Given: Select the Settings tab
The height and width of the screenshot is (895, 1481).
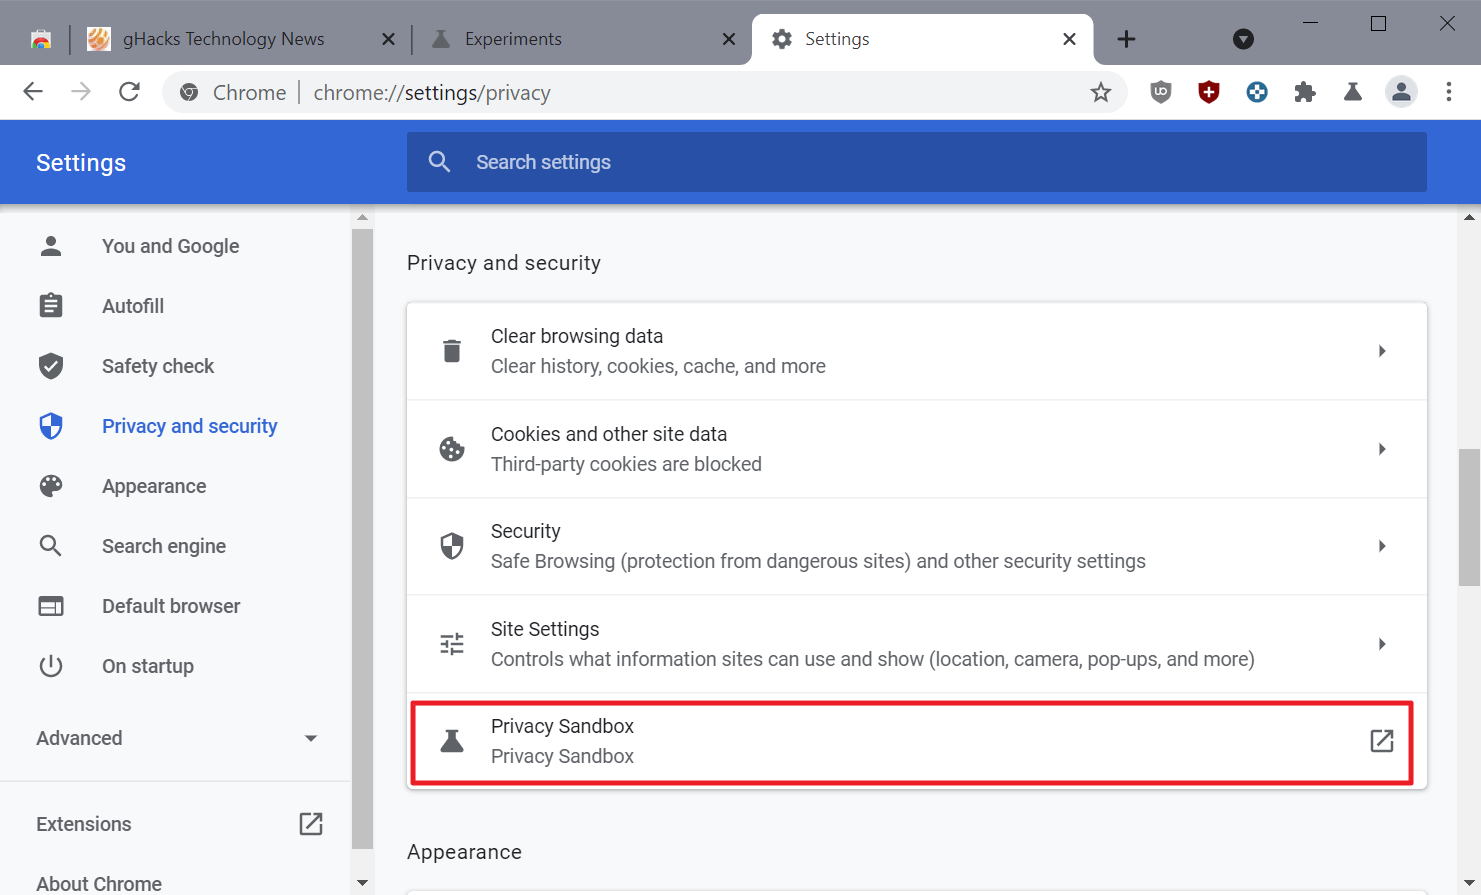Looking at the screenshot, I should [x=920, y=39].
